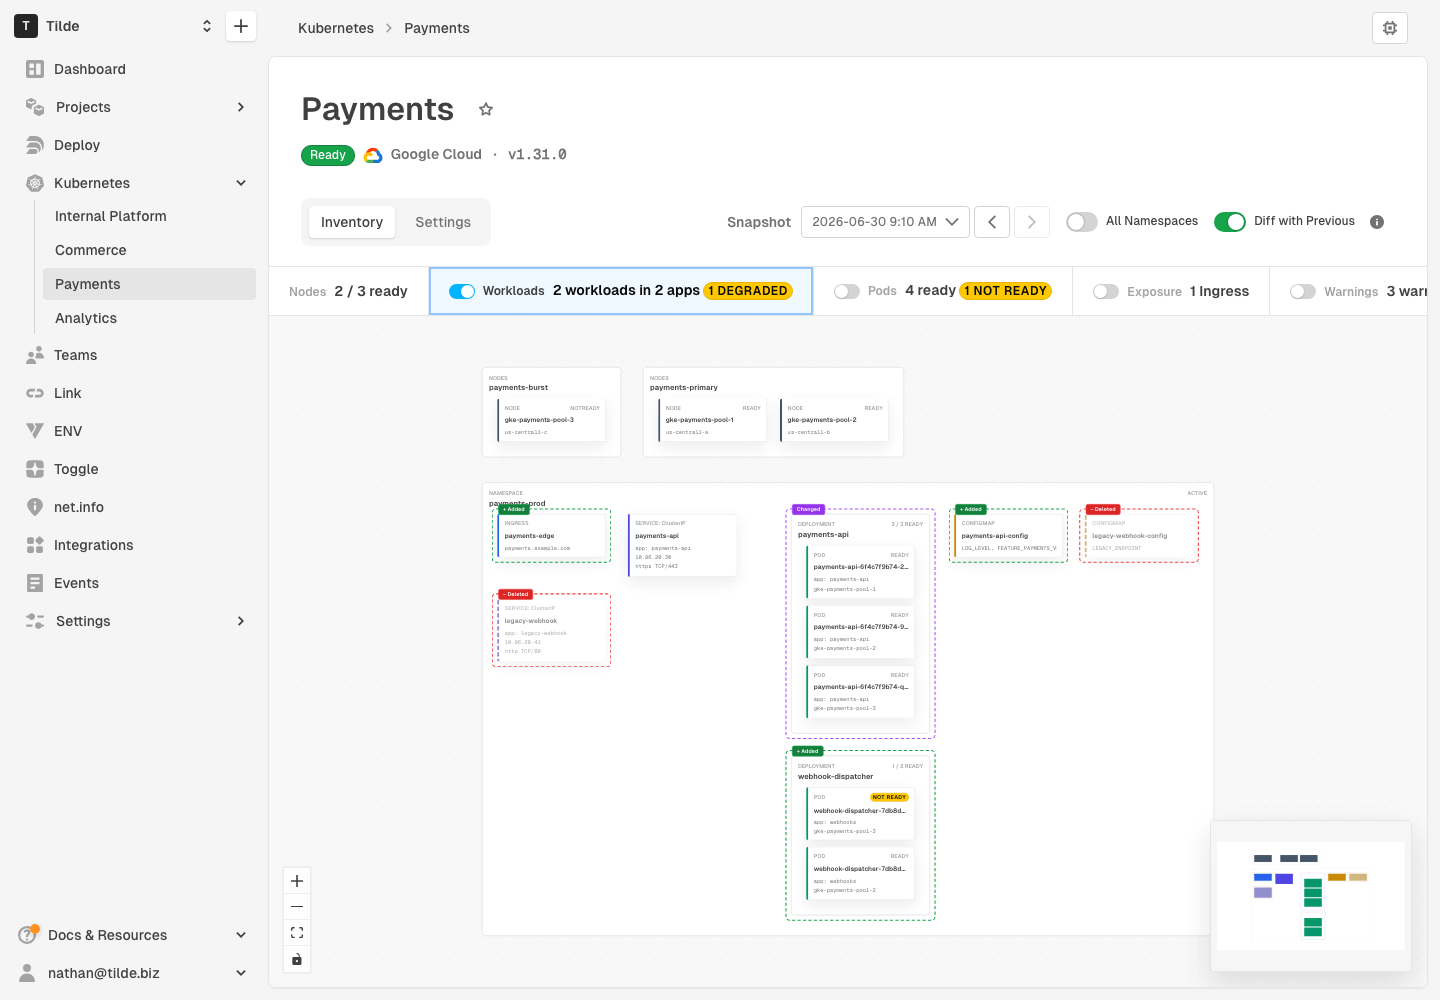Select the webhook-dispatcher NOT READY pod card
The image size is (1440, 1000).
coord(860,813)
